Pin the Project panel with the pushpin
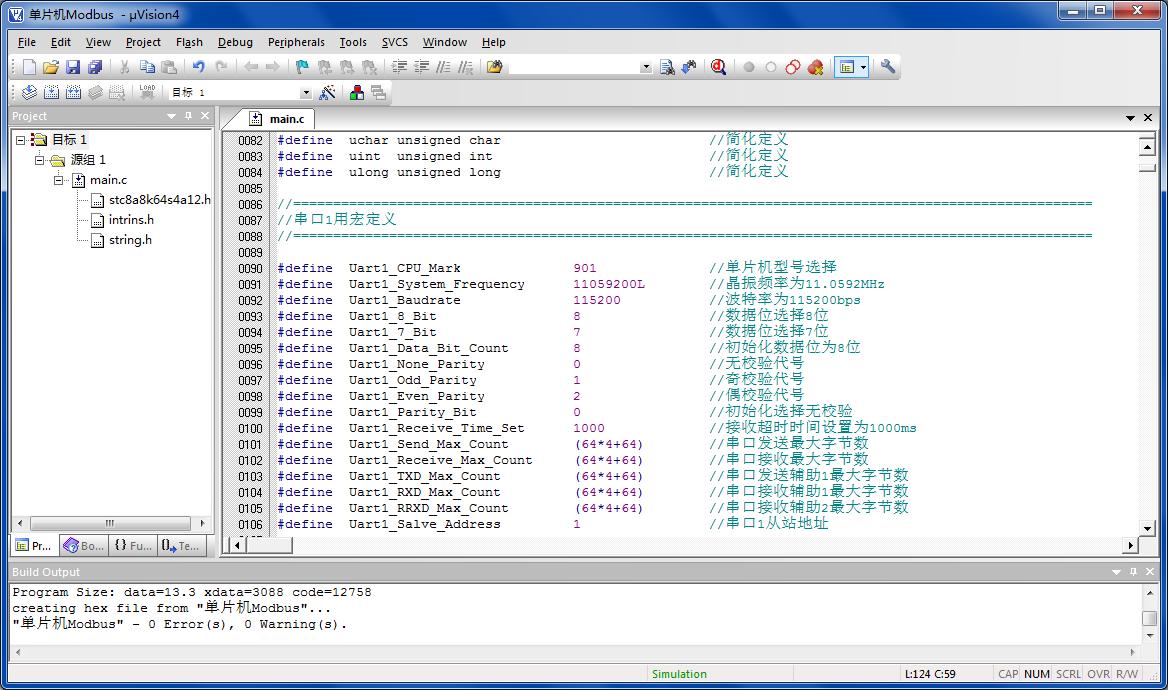The image size is (1168, 690). point(188,115)
